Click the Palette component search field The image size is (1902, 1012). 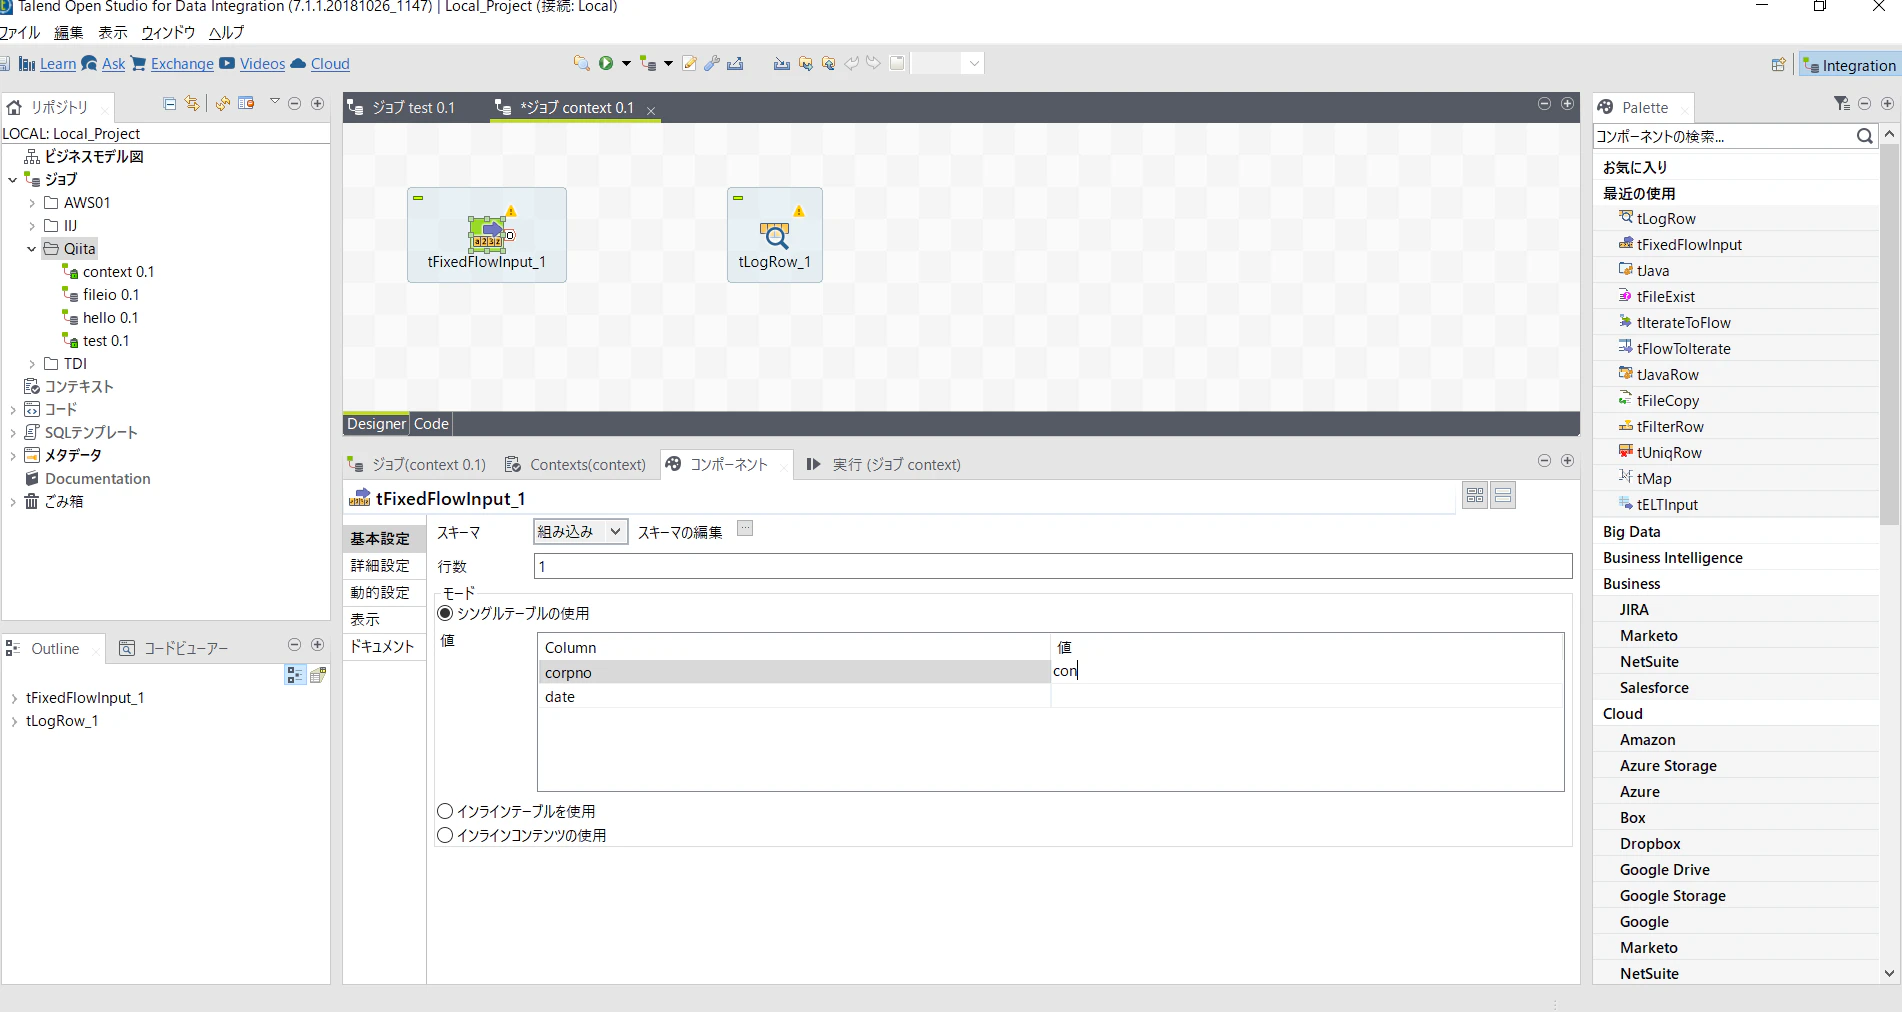1724,136
